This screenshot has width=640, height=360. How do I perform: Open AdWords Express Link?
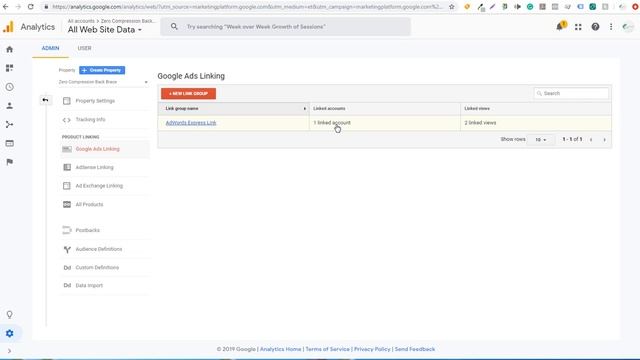point(191,123)
